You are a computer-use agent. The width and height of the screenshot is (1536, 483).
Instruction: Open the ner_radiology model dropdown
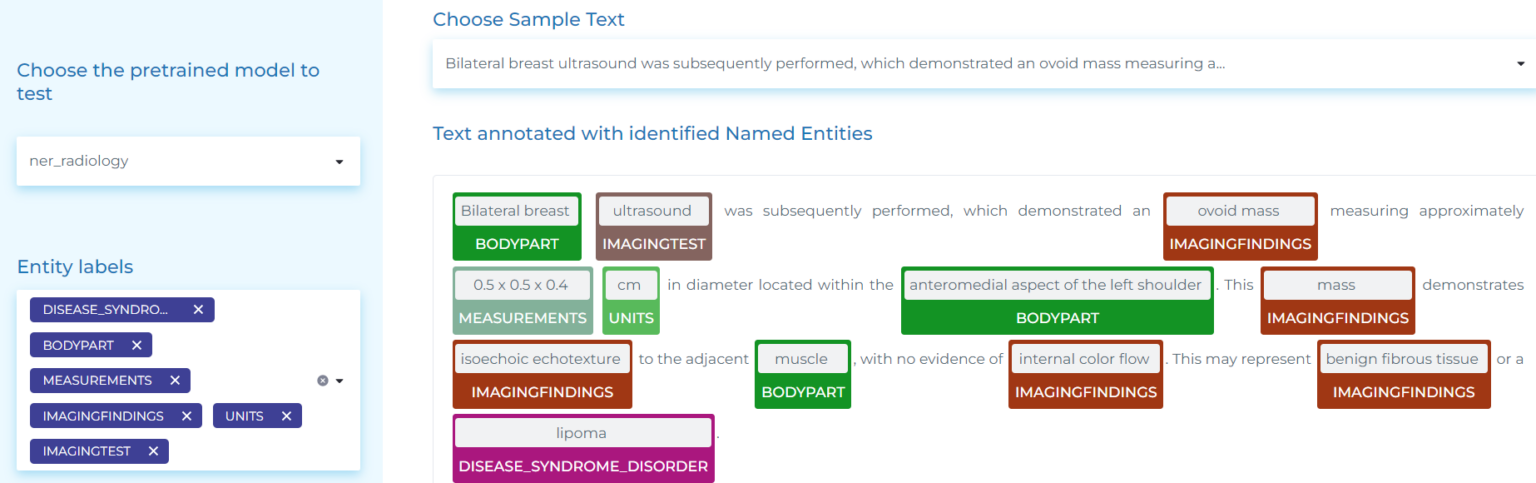[x=188, y=161]
